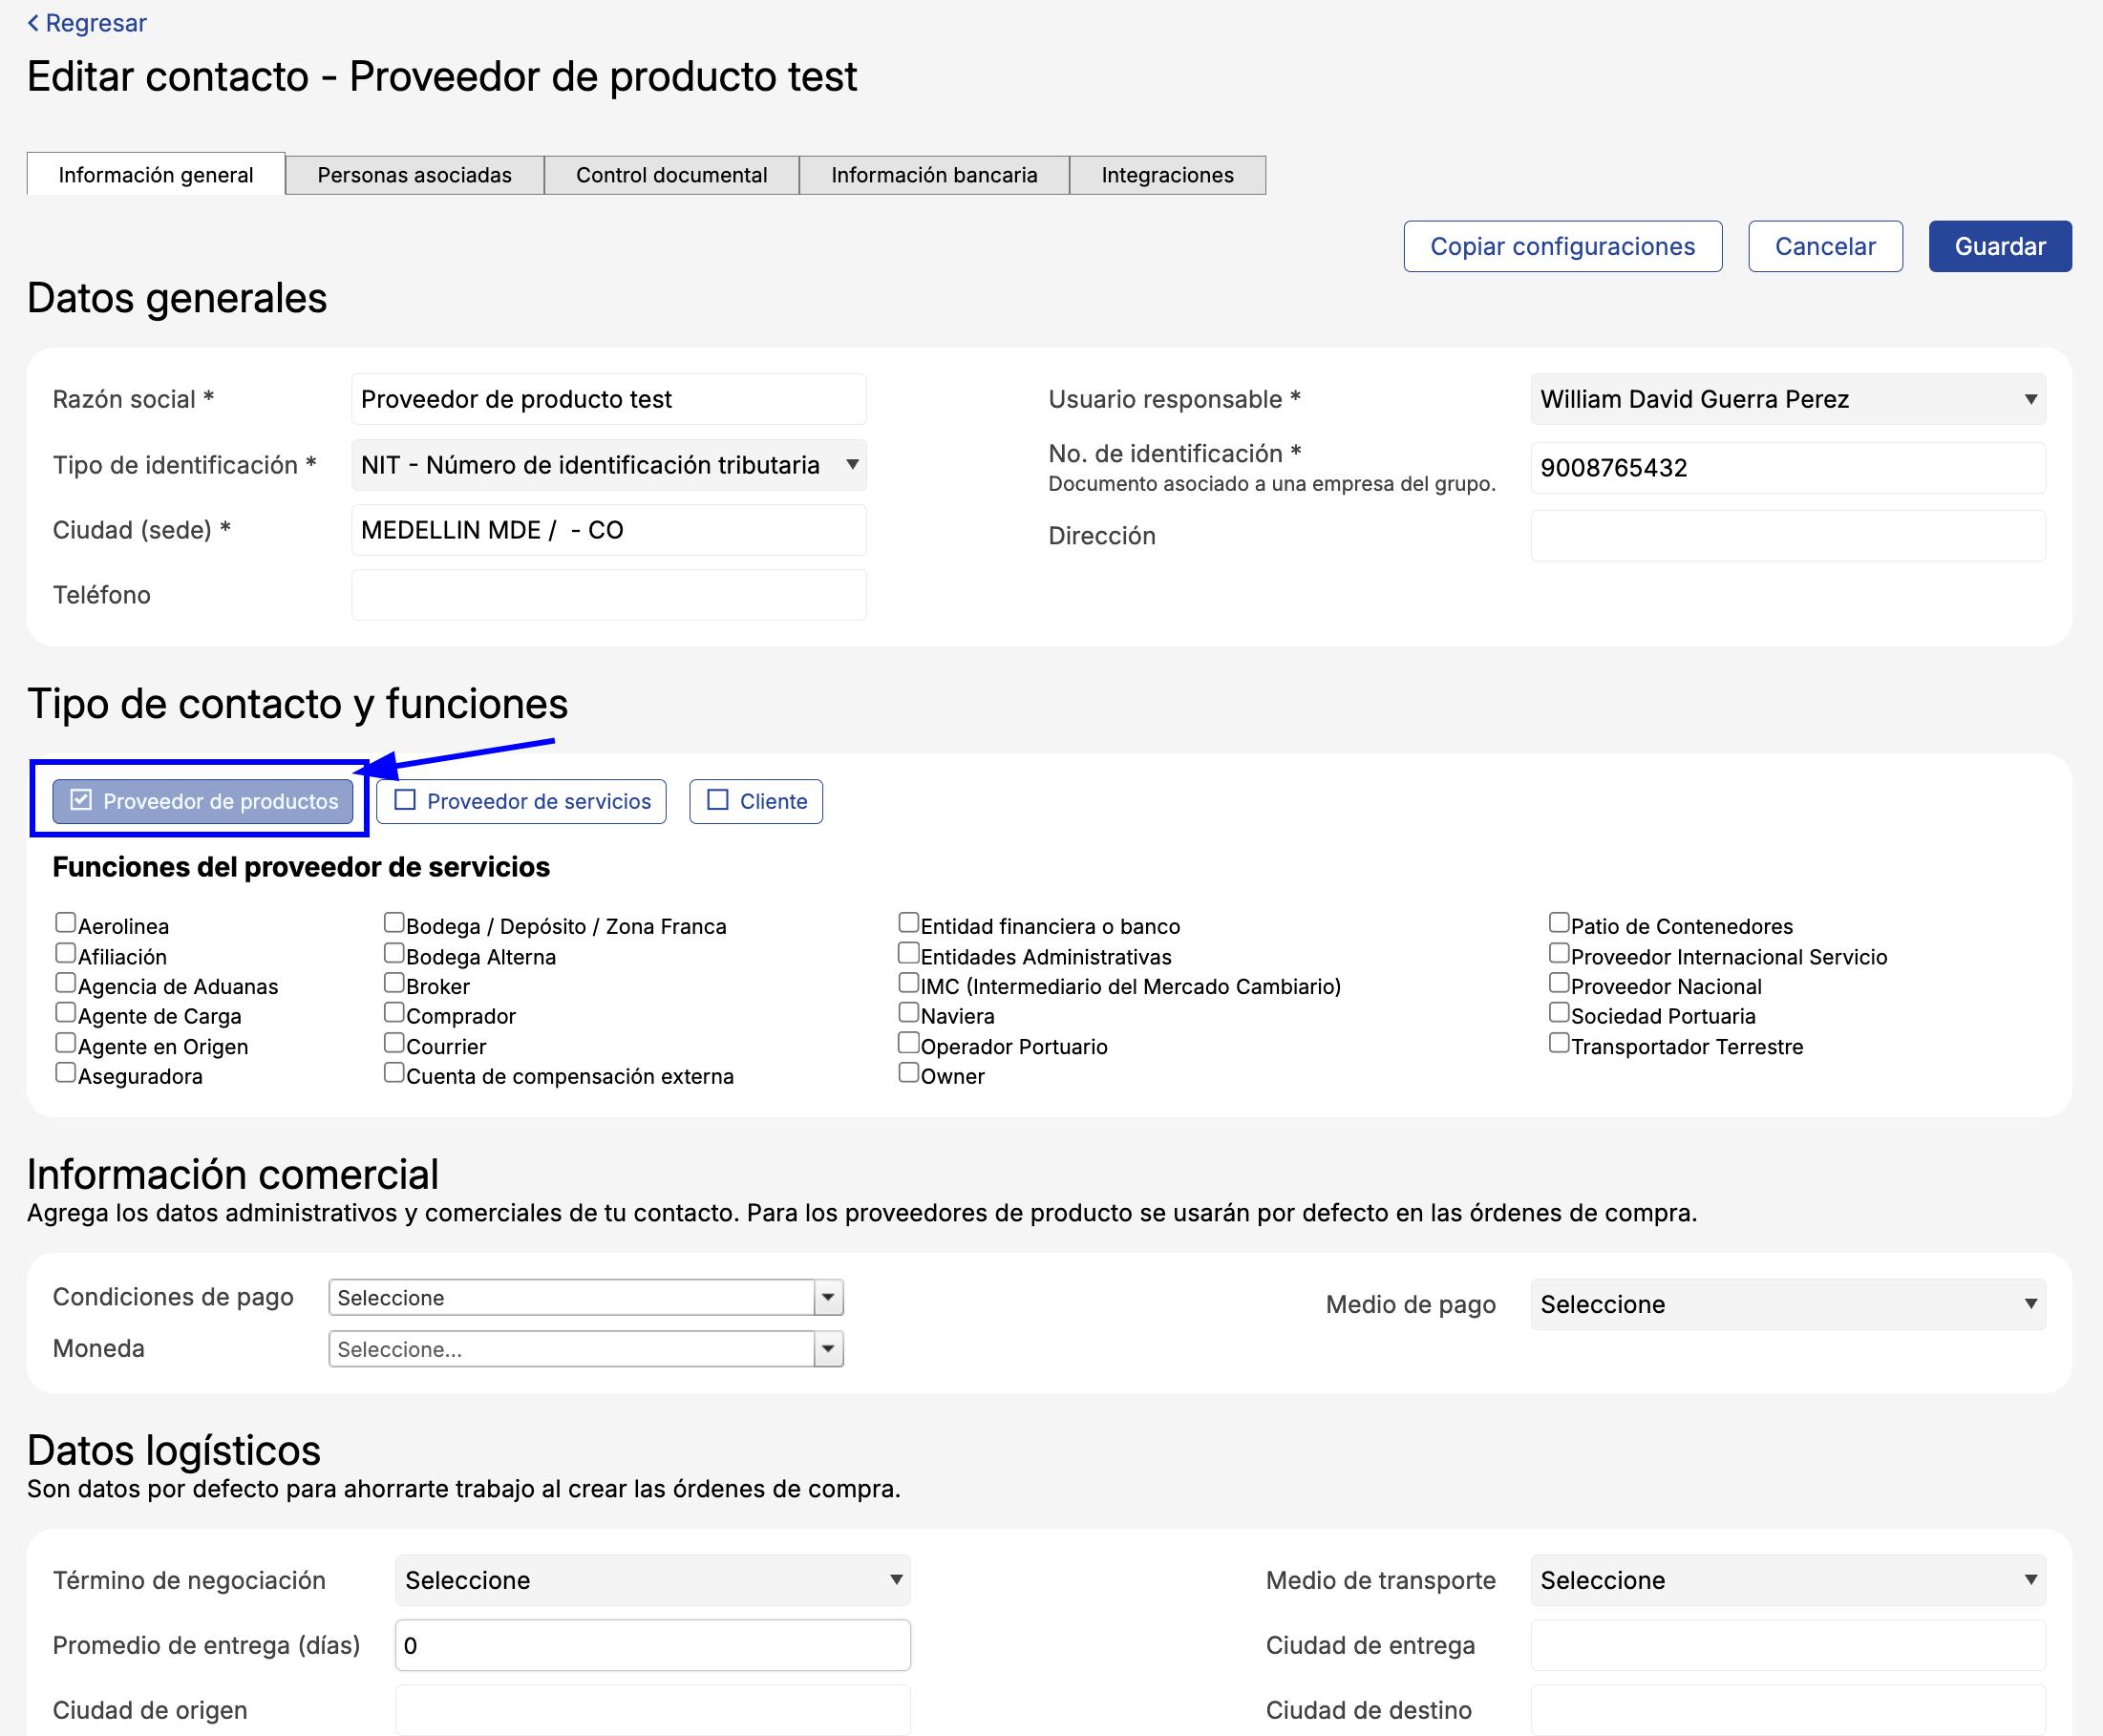
Task: Toggle Proveedor de productos contact type
Action: 203,801
